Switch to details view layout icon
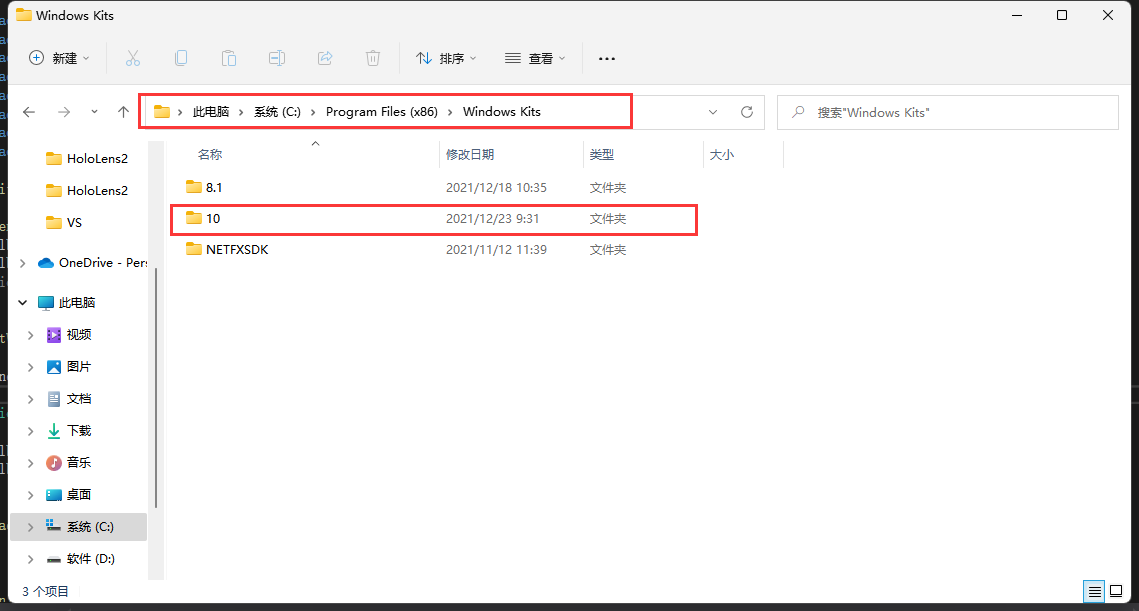Image resolution: width=1139 pixels, height=611 pixels. 1094,591
